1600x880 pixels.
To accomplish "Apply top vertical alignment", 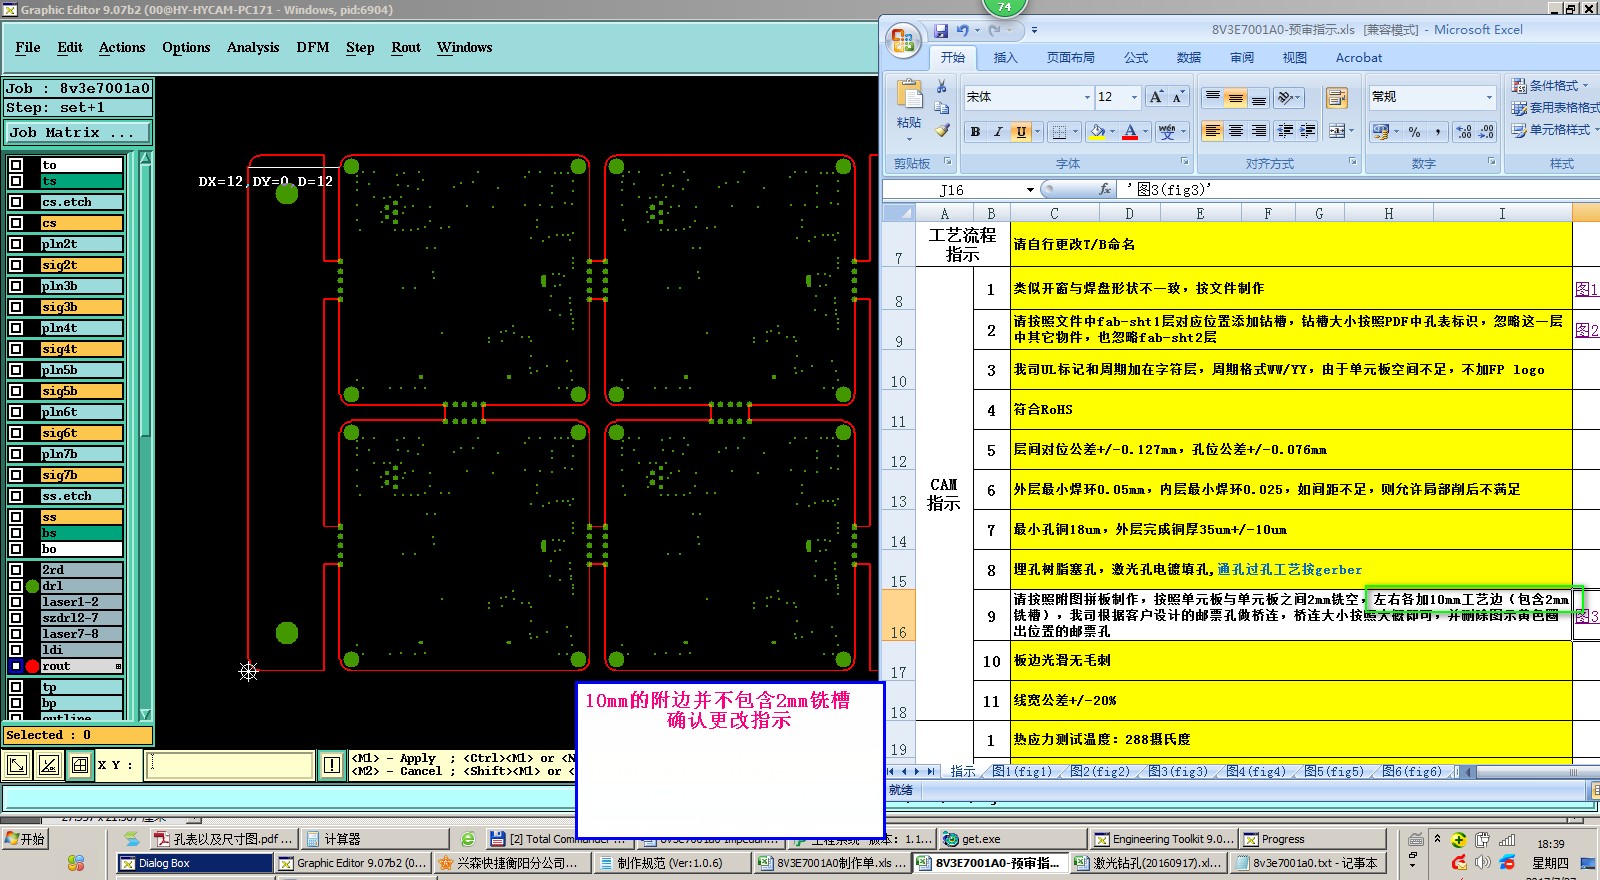I will tap(1213, 97).
